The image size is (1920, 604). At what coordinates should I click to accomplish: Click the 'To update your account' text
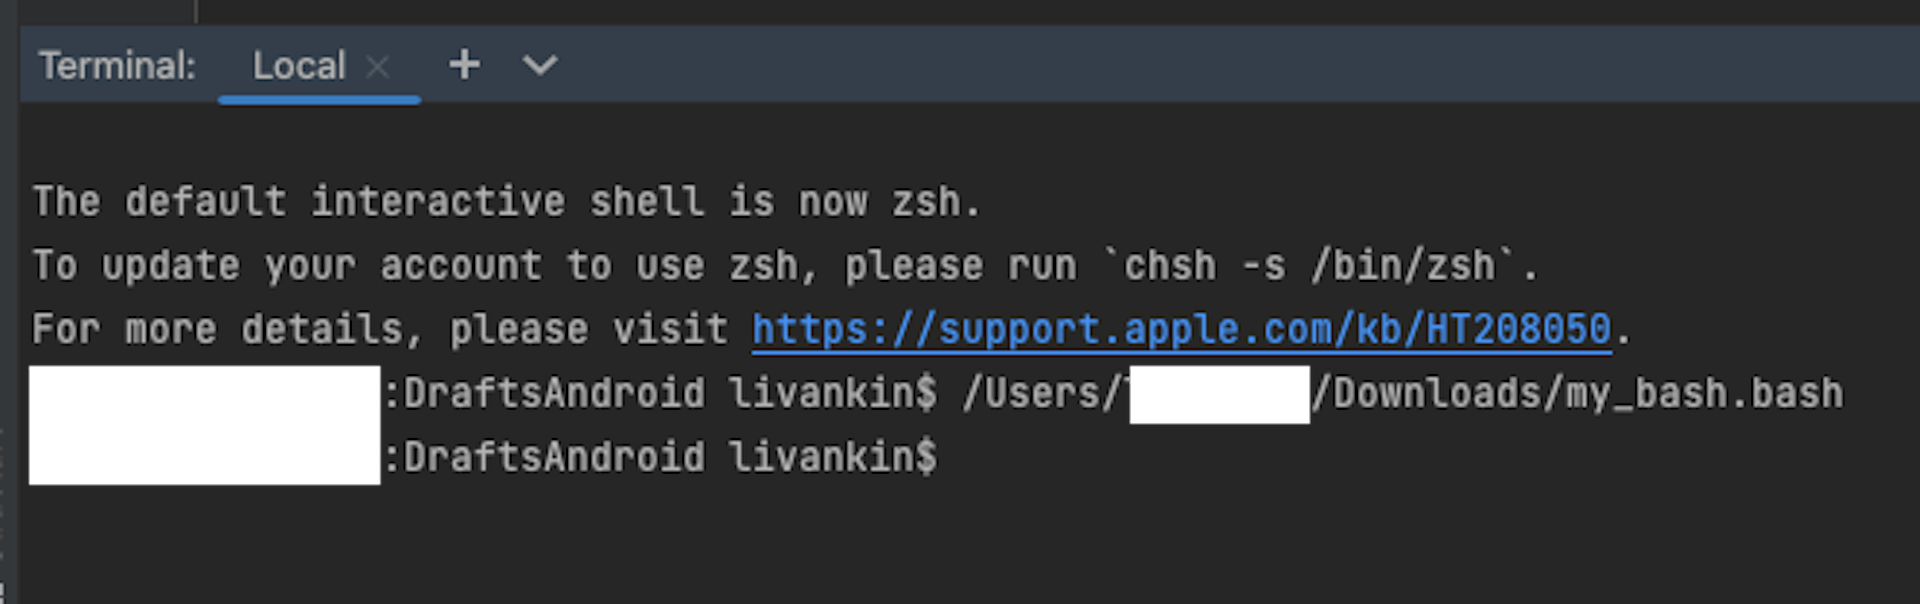[x=287, y=266]
